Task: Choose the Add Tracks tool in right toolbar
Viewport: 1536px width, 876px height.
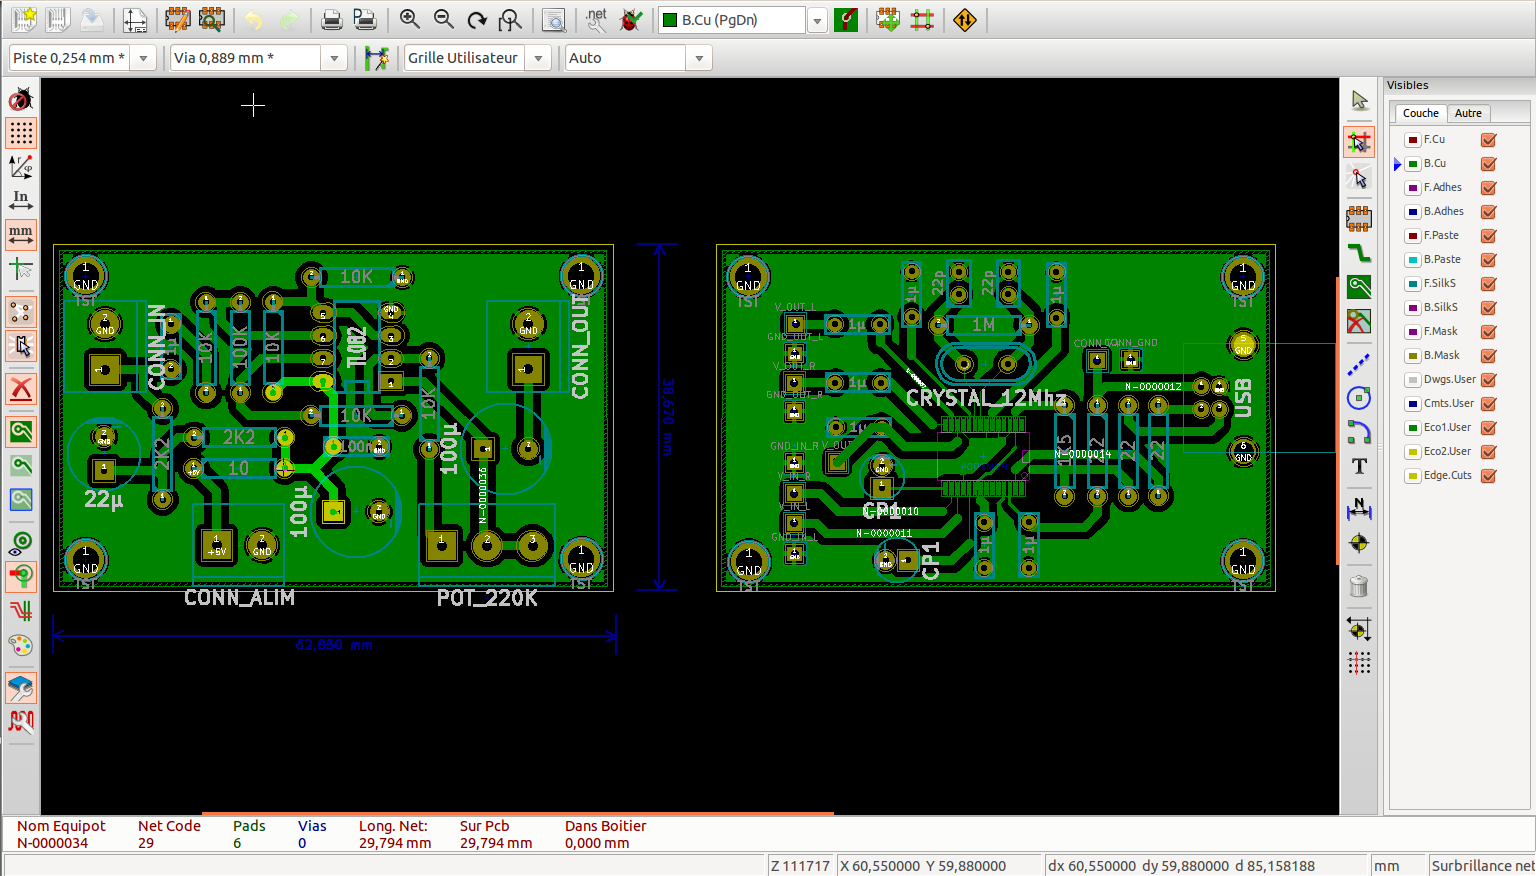Action: click(x=1359, y=252)
